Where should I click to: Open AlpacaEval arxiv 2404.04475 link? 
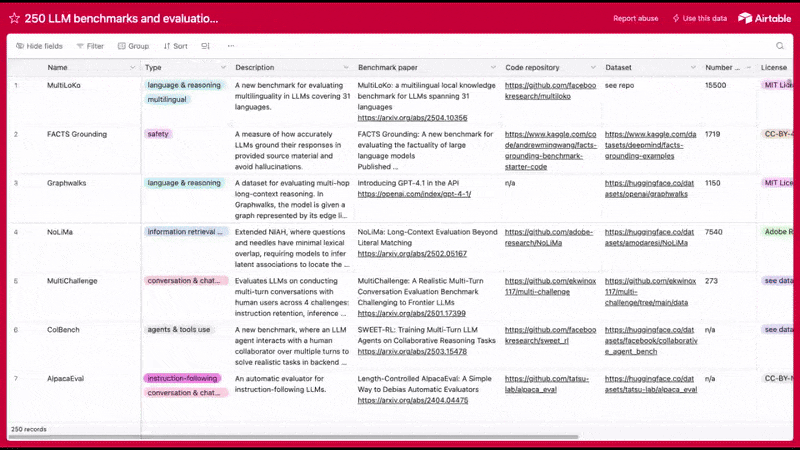(x=413, y=401)
